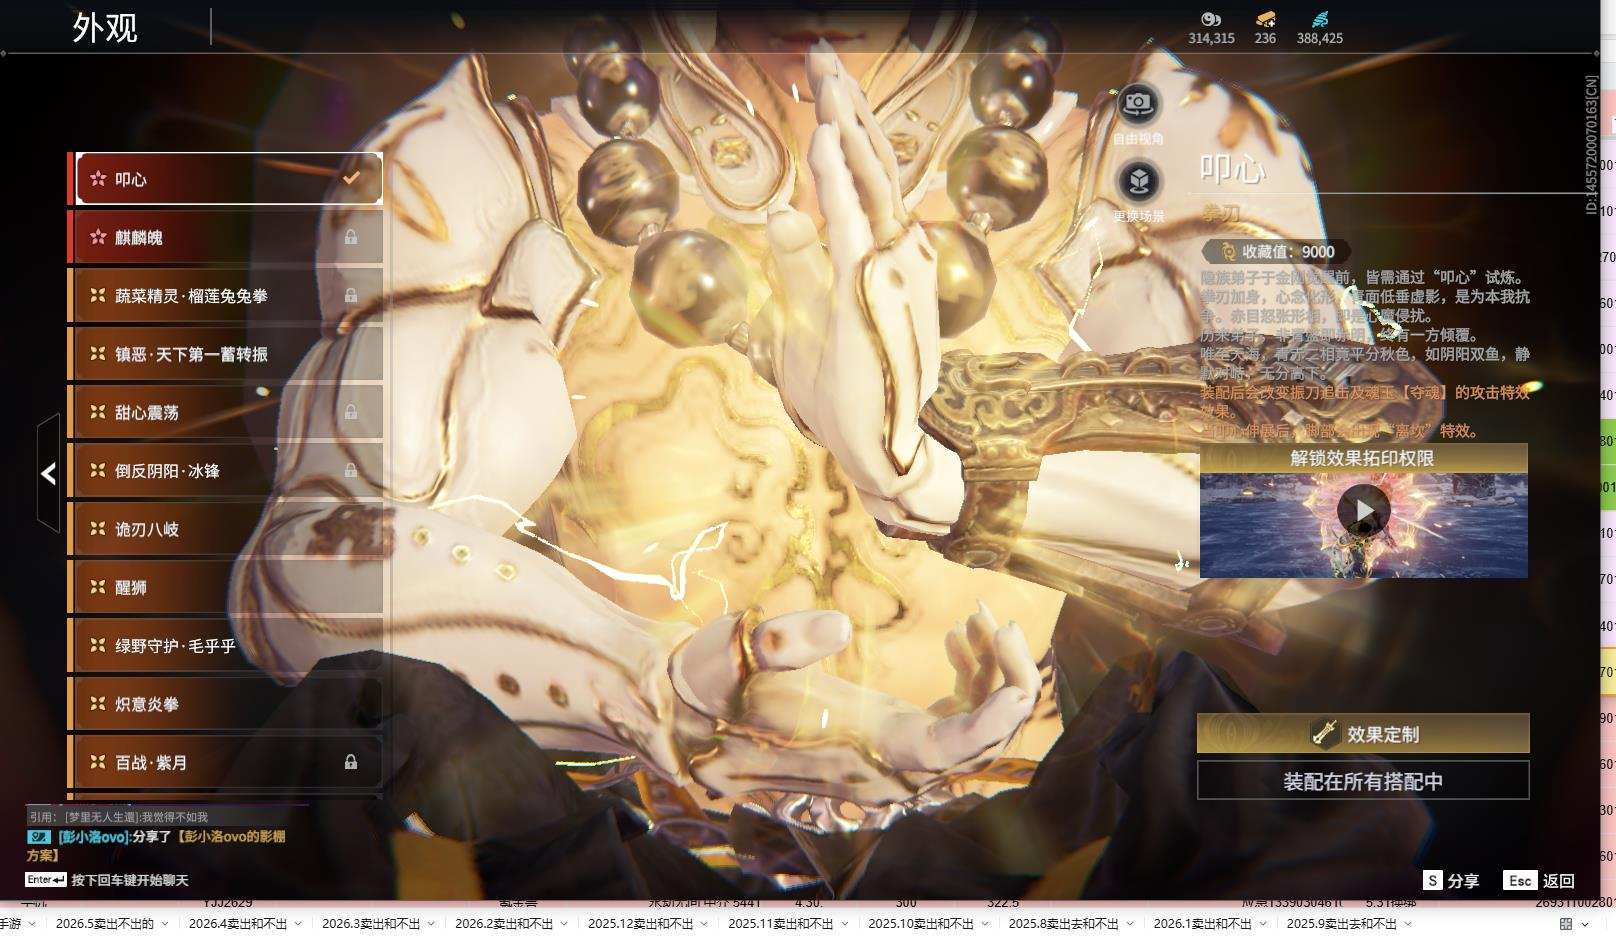
Task: Click the checkmark on the 叩心 skin
Action: (x=351, y=178)
